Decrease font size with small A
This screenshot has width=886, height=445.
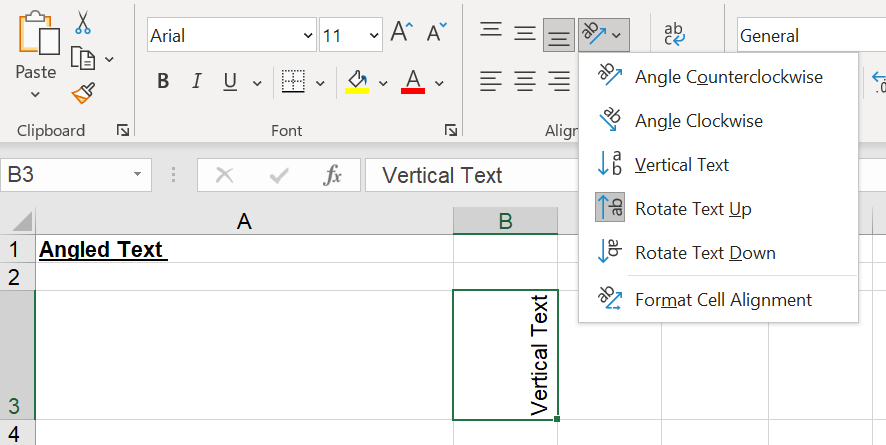[x=436, y=32]
